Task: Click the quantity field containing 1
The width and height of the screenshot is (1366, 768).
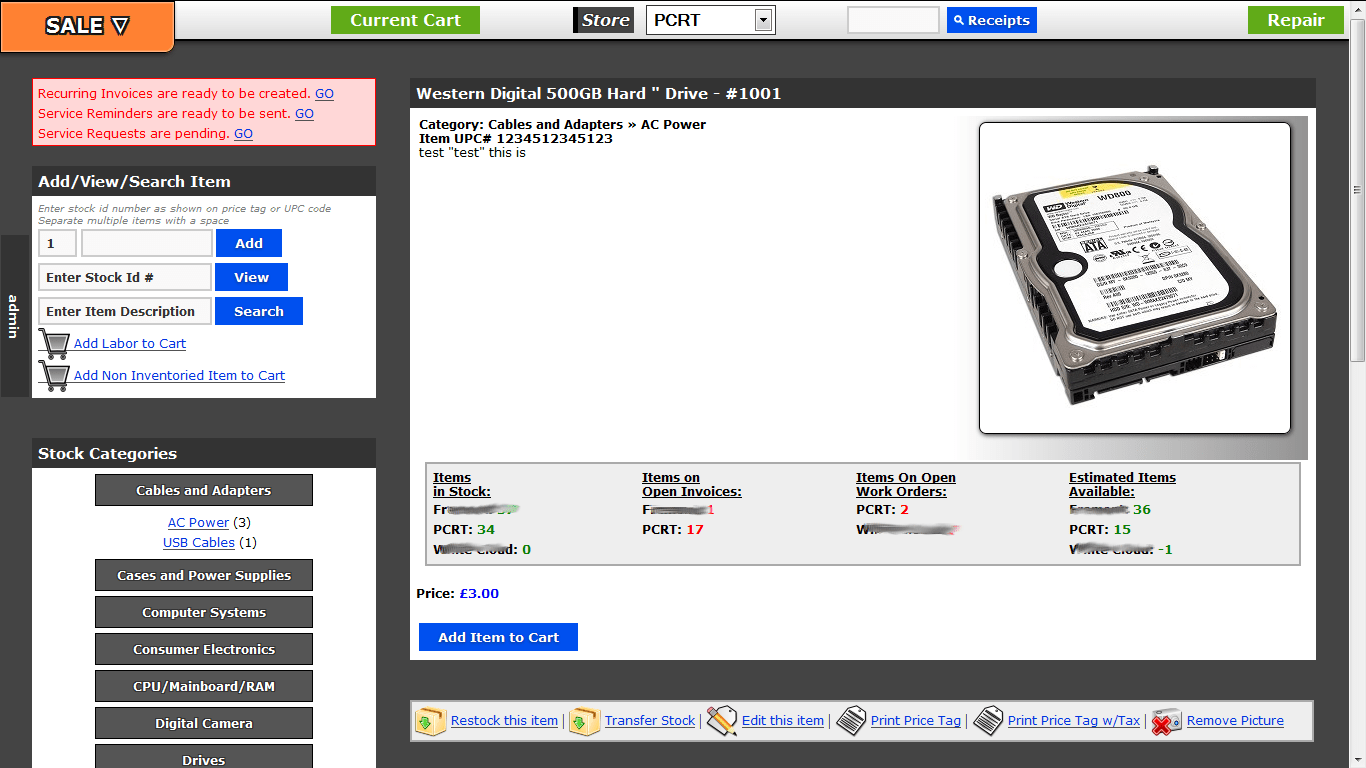Action: point(57,243)
